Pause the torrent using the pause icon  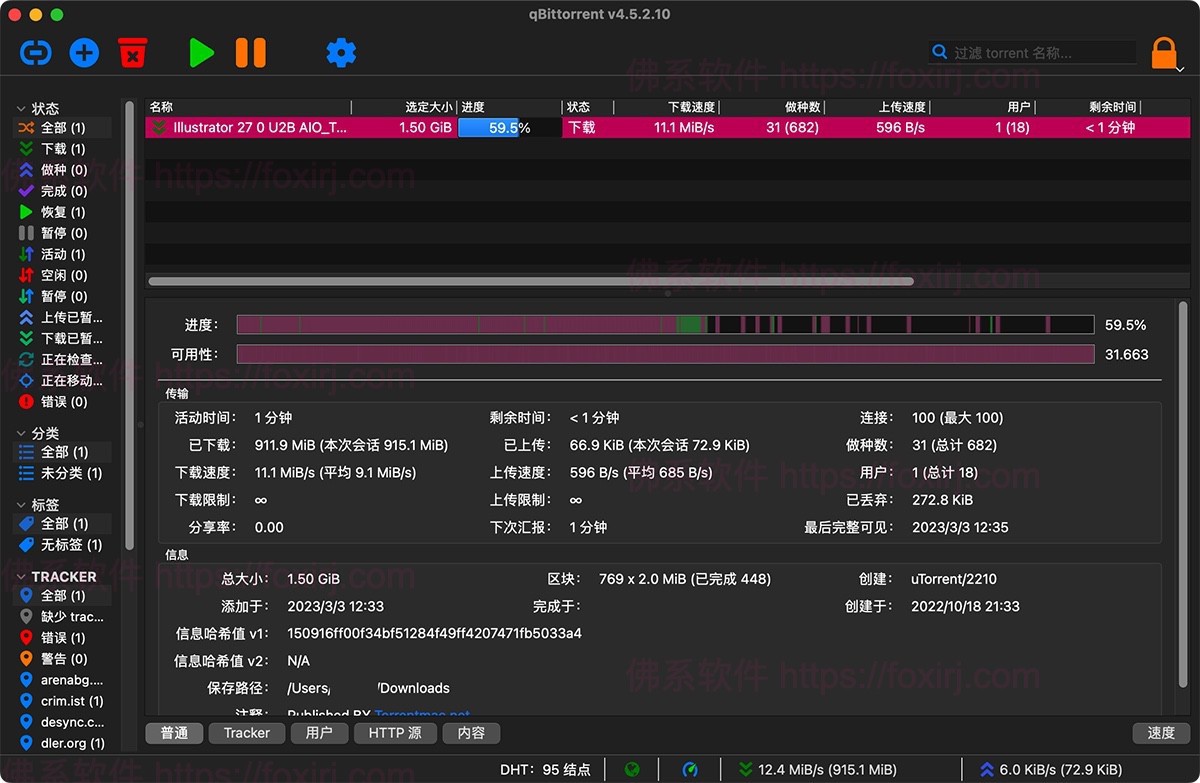pos(250,53)
